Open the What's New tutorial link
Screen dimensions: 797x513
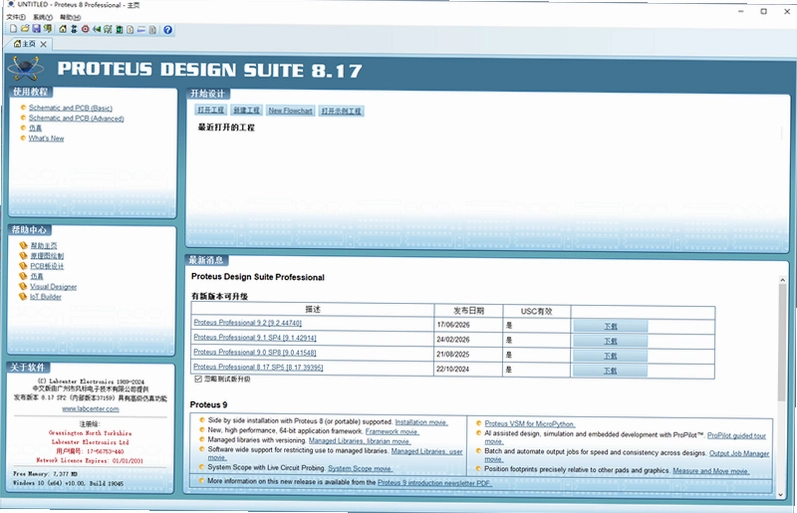(x=46, y=138)
